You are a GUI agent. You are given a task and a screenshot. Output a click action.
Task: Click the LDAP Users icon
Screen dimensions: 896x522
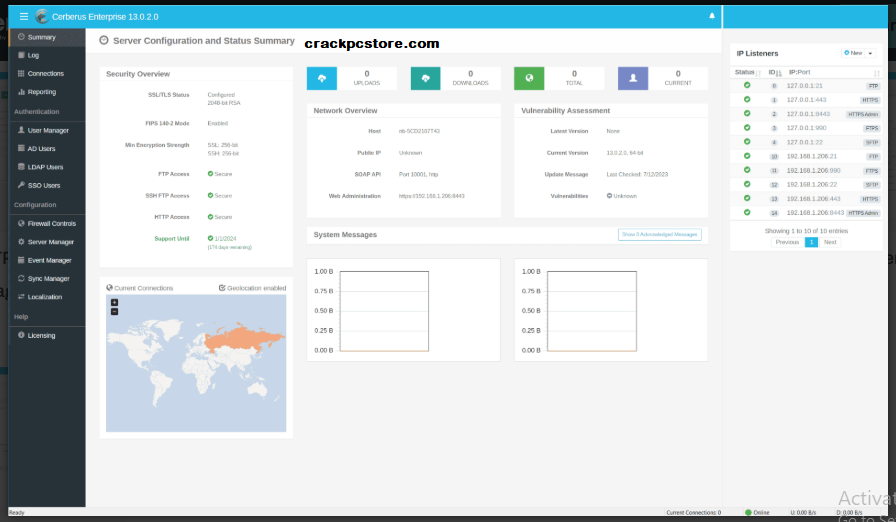point(21,167)
